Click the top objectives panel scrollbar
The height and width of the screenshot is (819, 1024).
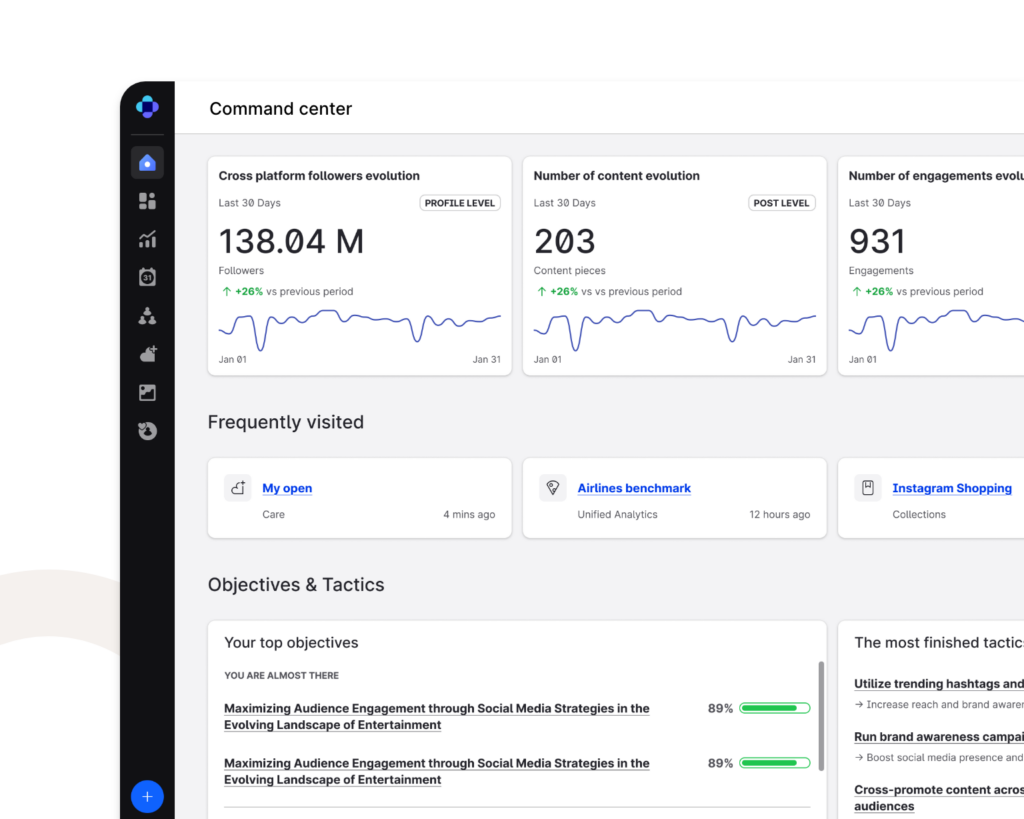(x=821, y=715)
